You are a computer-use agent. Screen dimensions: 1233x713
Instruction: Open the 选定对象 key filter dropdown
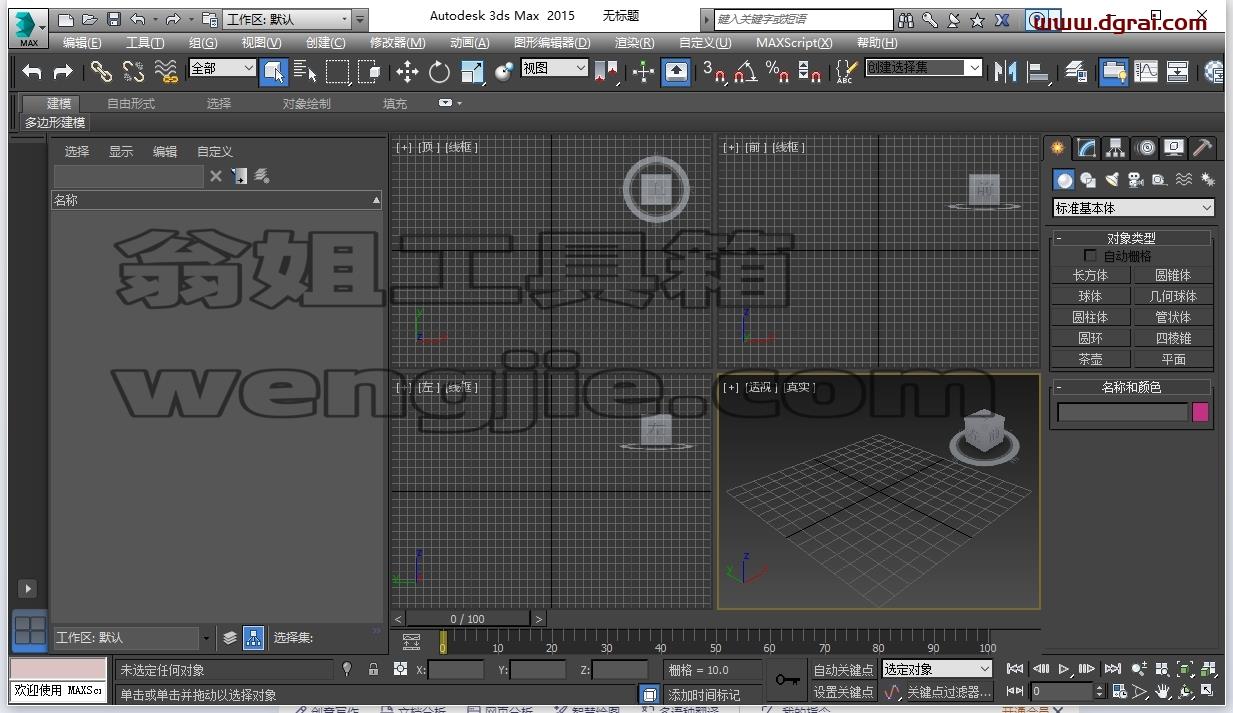pos(937,669)
